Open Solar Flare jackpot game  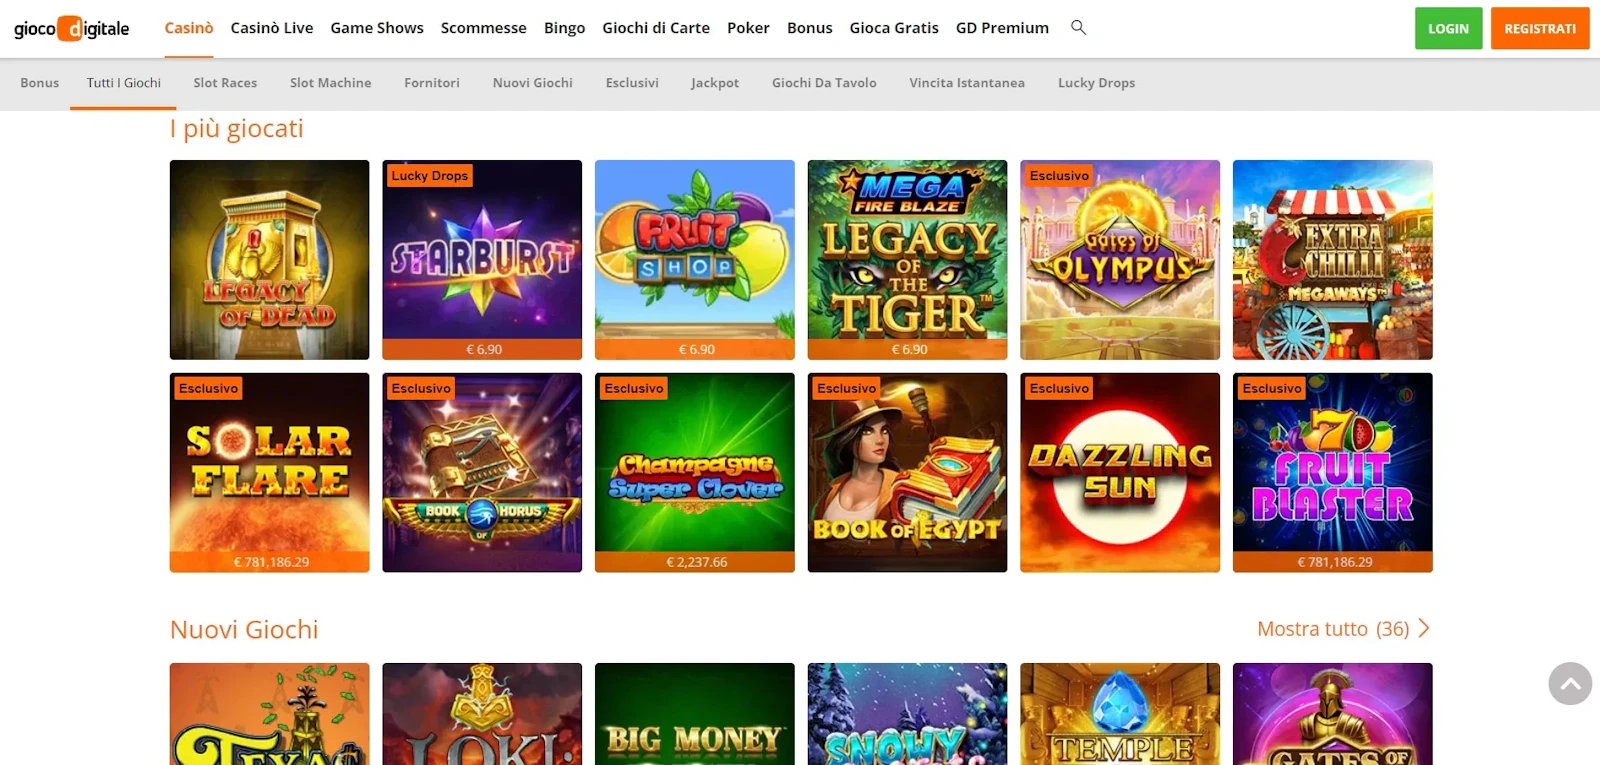[270, 473]
